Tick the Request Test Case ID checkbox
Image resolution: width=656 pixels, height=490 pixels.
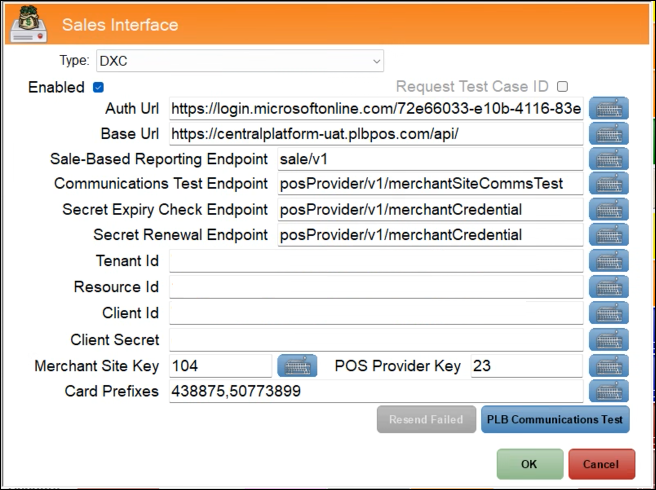pos(562,87)
